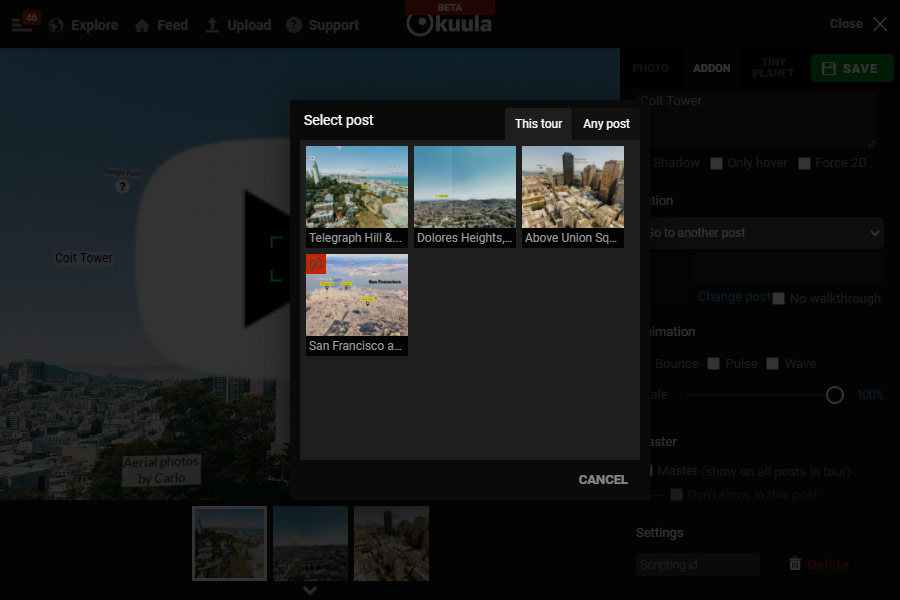Expand the thumbnail strip chevron below
This screenshot has height=600, width=900.
(x=310, y=590)
